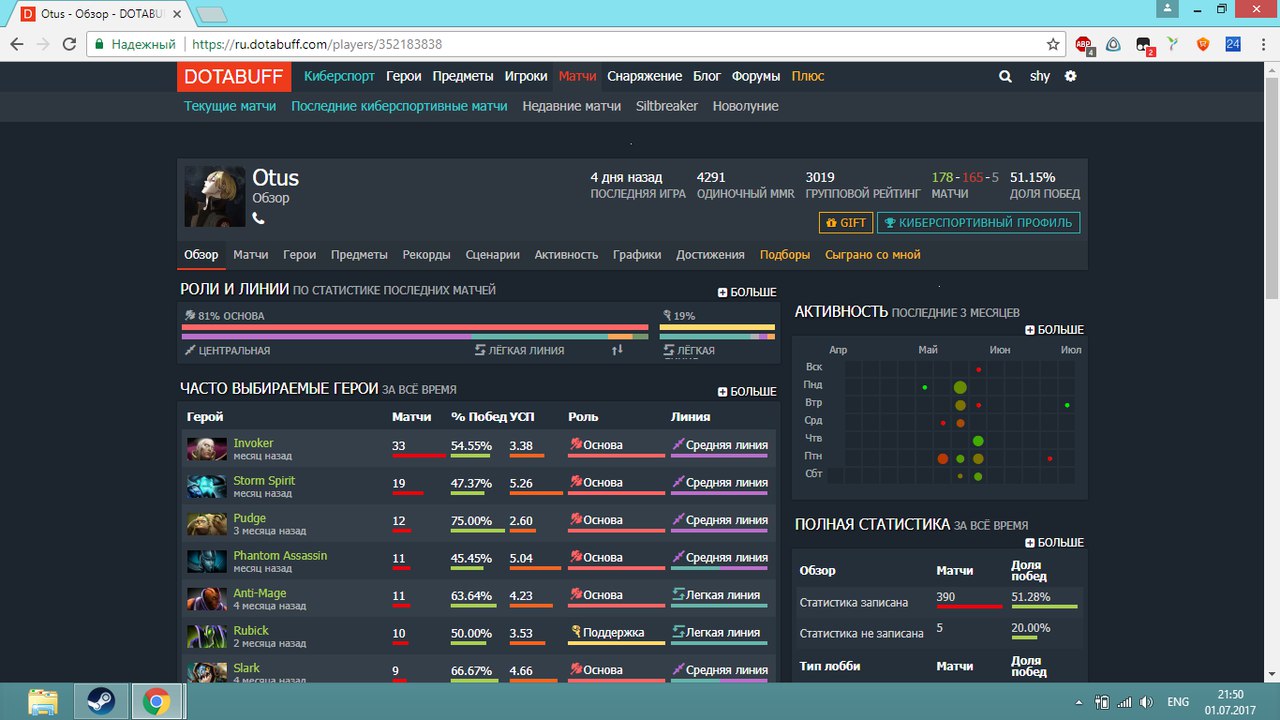Open the Киберспортивный профиль button
This screenshot has height=720, width=1280.
pos(979,223)
